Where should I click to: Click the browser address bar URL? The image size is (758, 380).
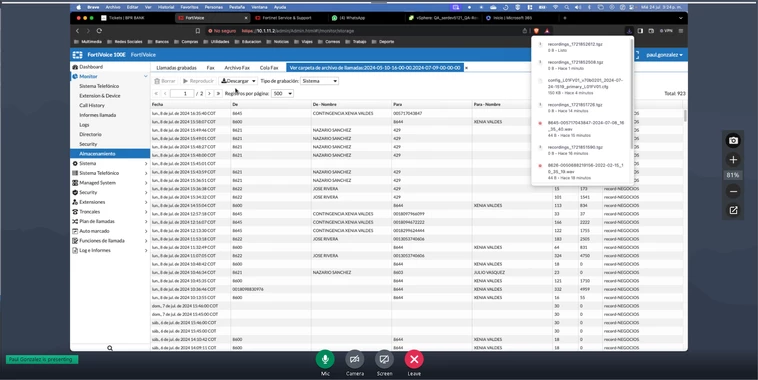(298, 31)
